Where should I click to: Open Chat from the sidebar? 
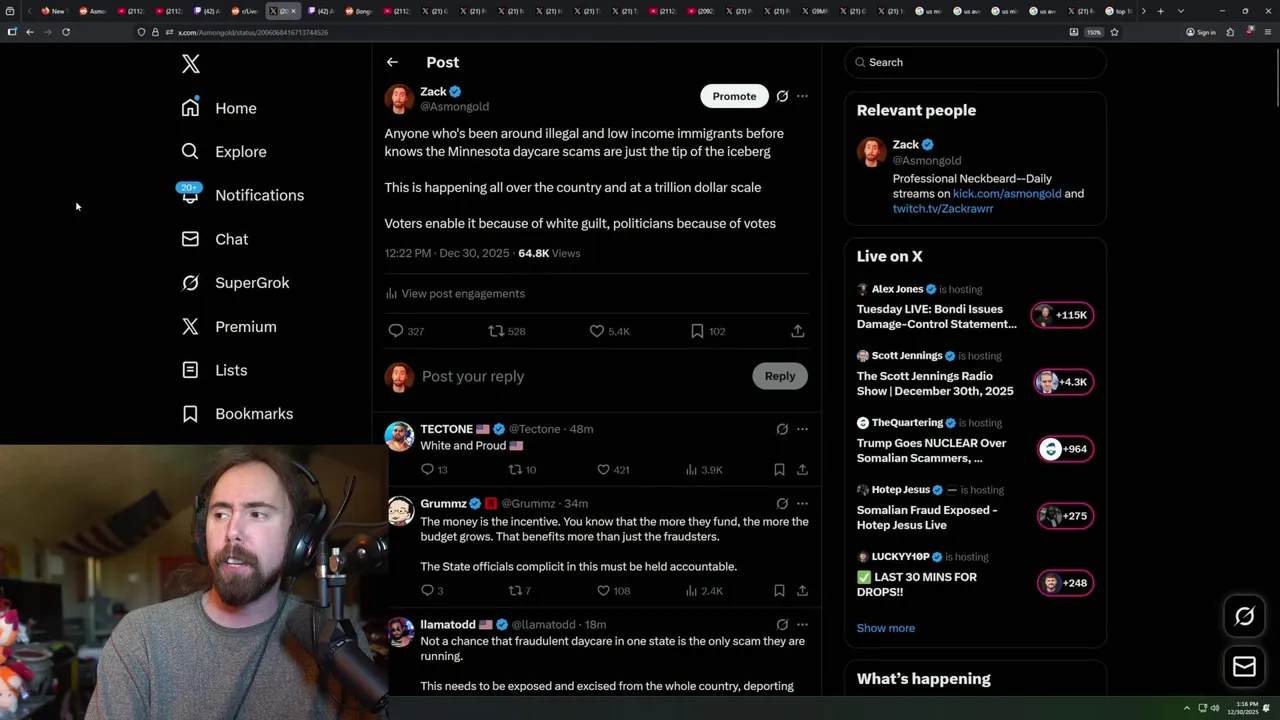tap(215, 239)
